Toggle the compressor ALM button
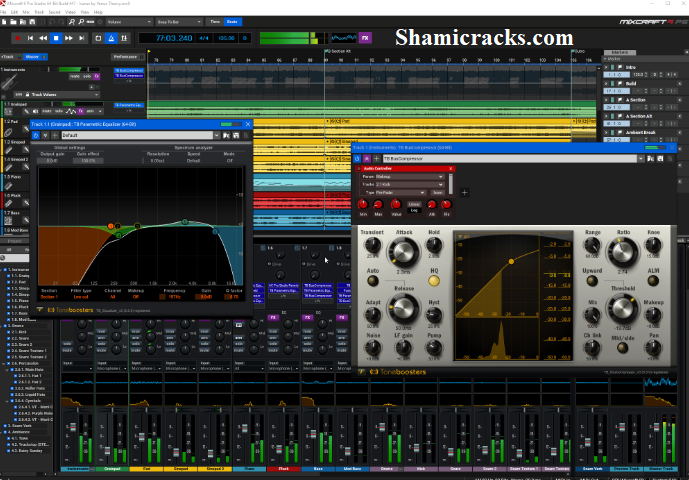Viewport: 689px width, 480px height. [x=653, y=281]
